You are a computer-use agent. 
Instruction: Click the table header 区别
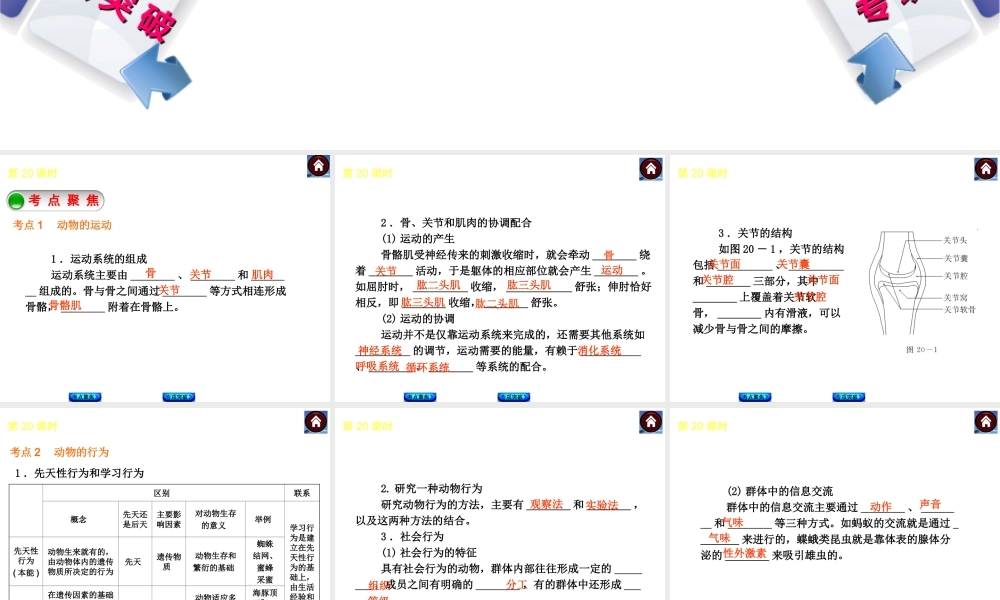pyautogui.click(x=161, y=493)
